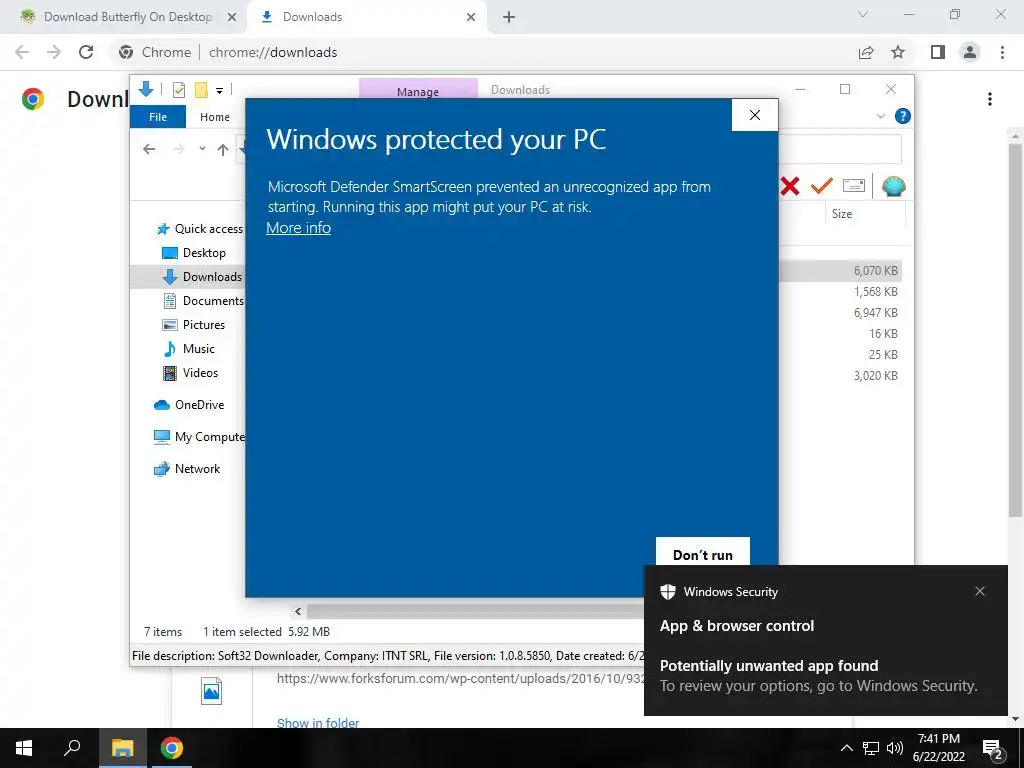Image resolution: width=1024 pixels, height=768 pixels.
Task: Click the Show in folder link
Action: tap(318, 722)
